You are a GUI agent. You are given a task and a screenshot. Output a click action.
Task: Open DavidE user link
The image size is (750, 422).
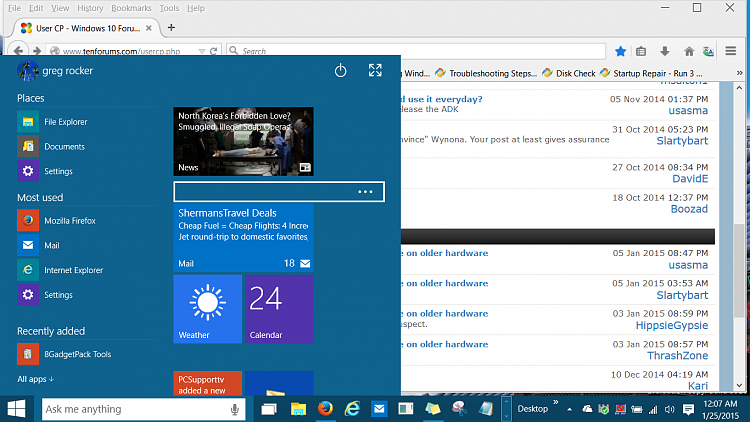tap(690, 178)
